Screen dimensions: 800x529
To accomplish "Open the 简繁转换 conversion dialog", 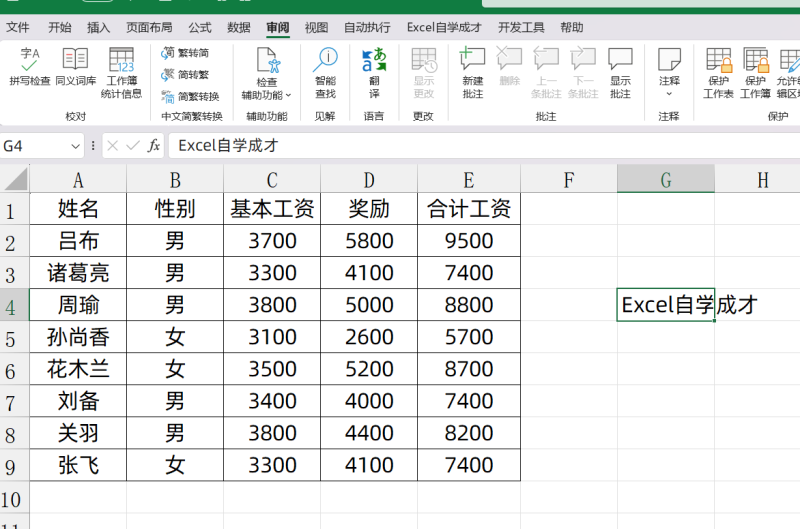I will (x=190, y=96).
